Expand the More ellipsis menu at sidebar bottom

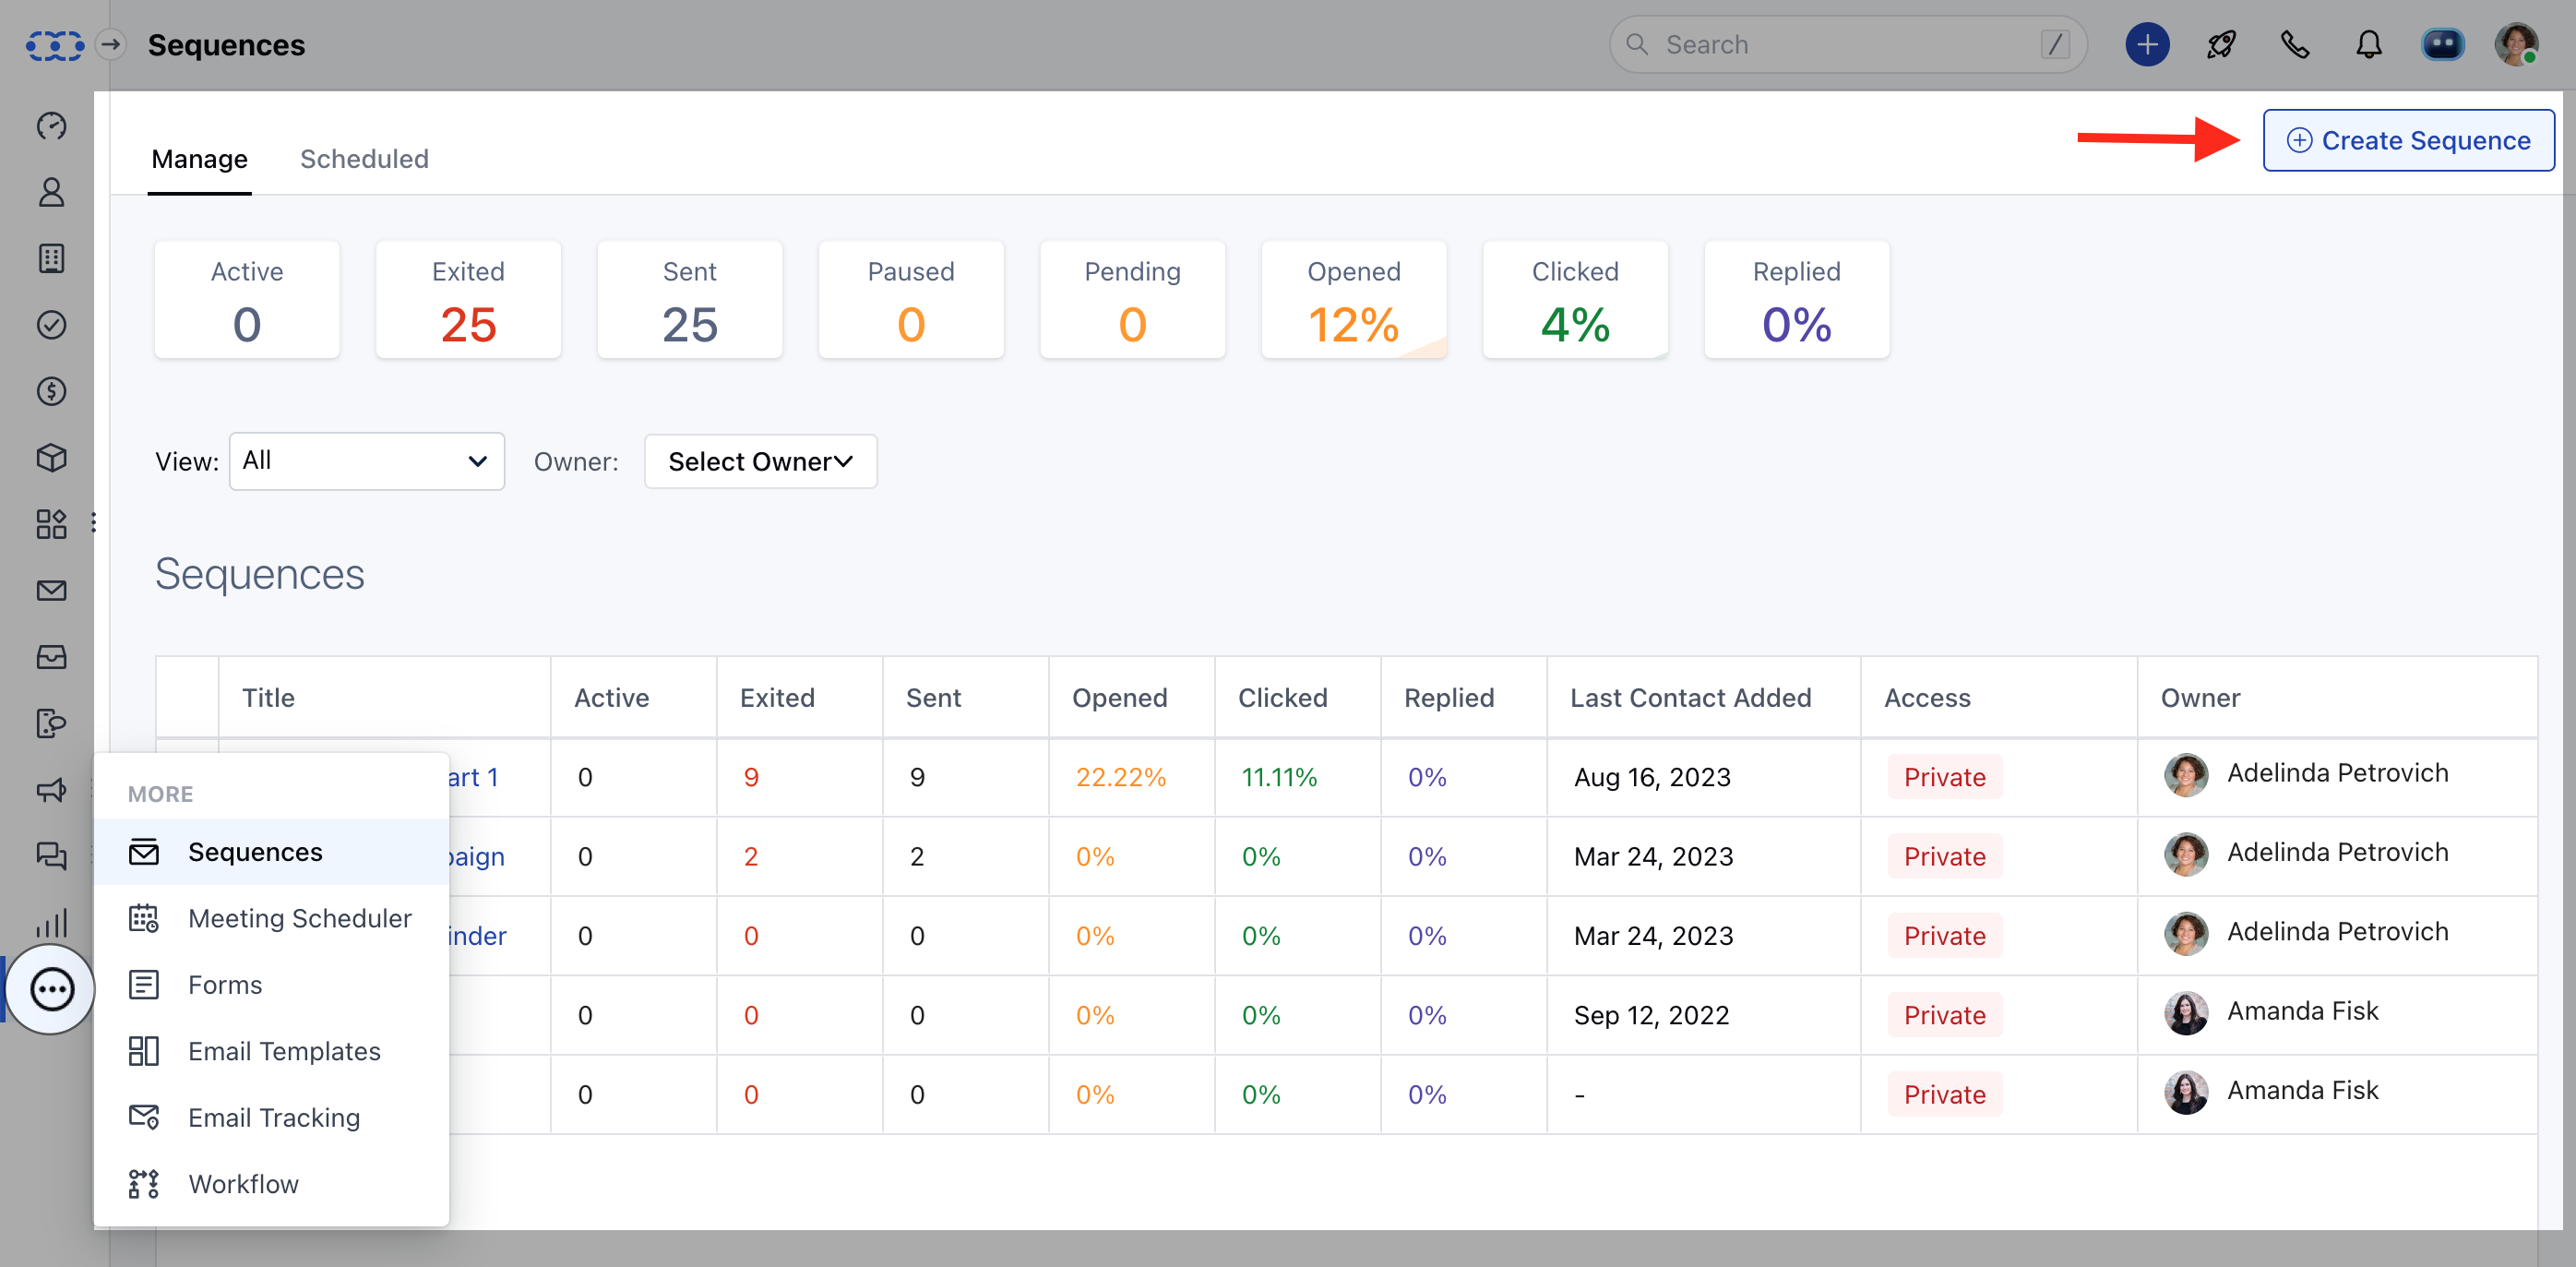click(51, 989)
